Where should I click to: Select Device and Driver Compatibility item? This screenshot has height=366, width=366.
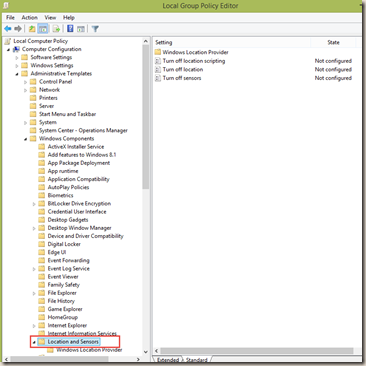point(85,236)
